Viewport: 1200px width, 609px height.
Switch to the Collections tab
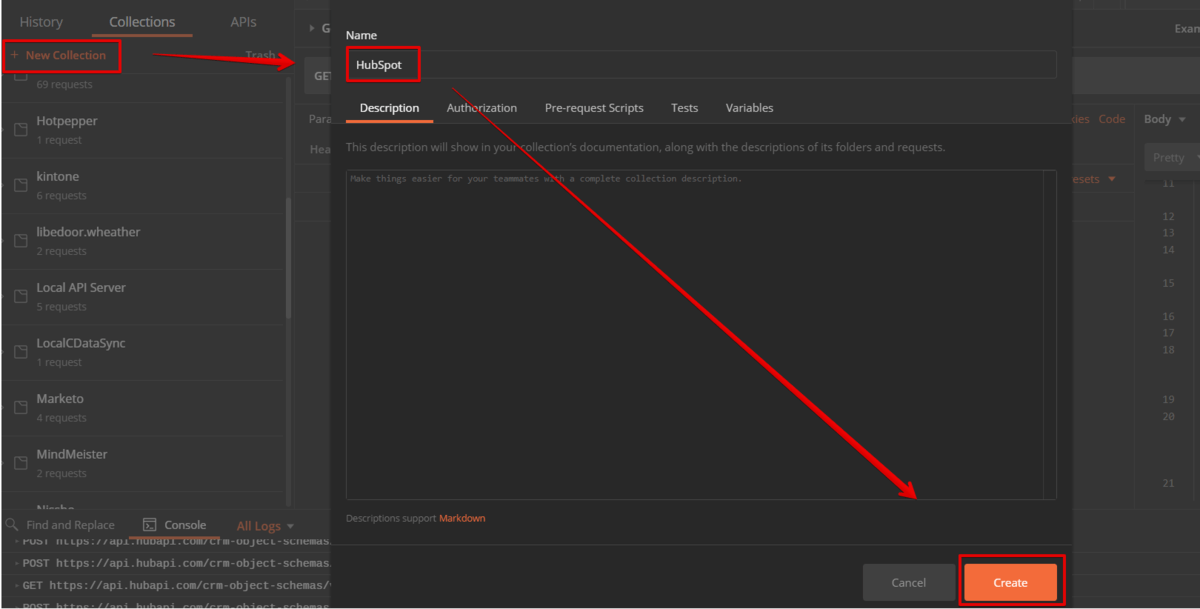click(142, 22)
